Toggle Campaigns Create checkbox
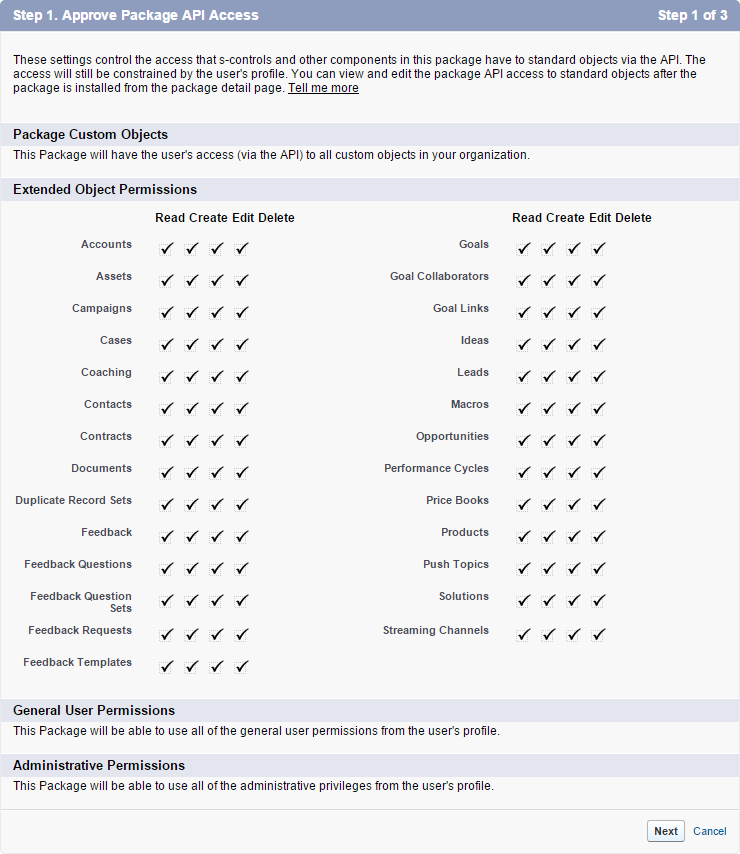 tap(192, 313)
